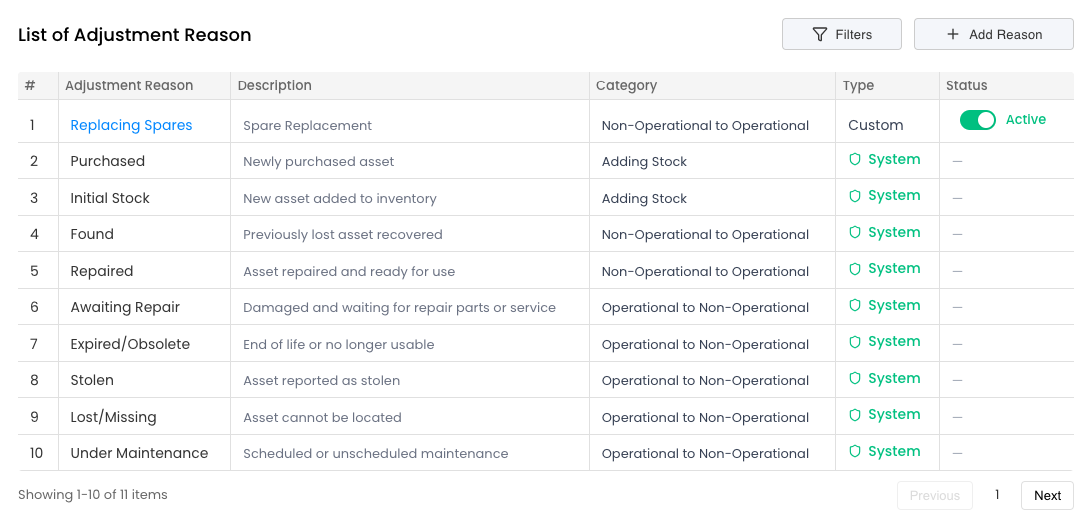
Task: Click the shield icon in Awaiting Repair row
Action: (x=855, y=306)
